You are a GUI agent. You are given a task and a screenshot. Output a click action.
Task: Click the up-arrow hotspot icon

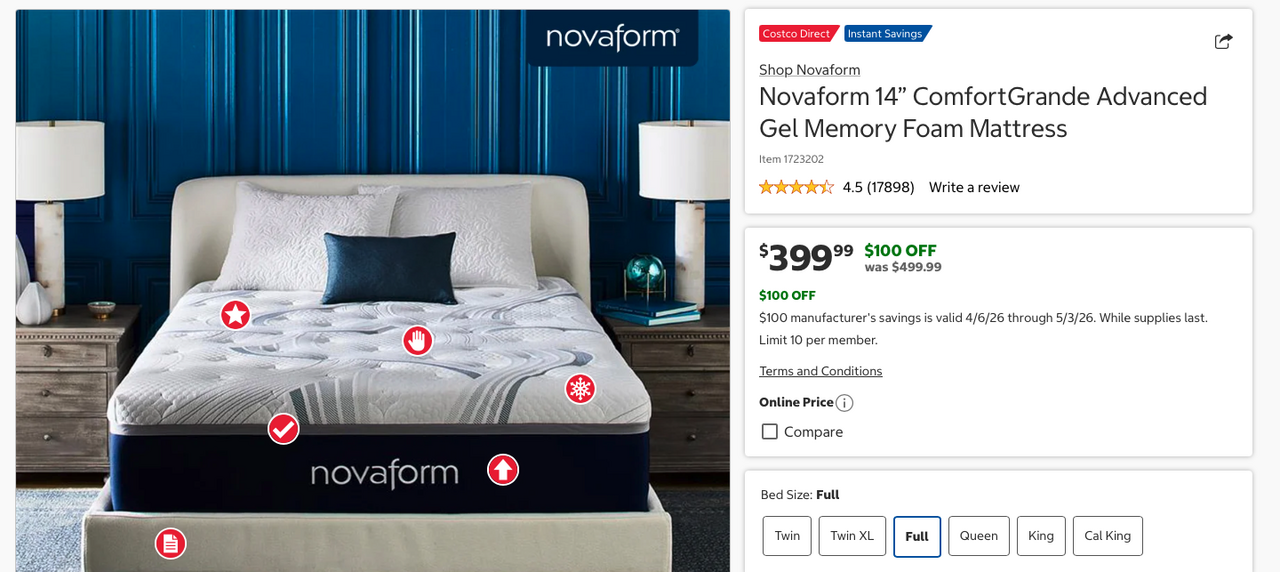tap(503, 469)
